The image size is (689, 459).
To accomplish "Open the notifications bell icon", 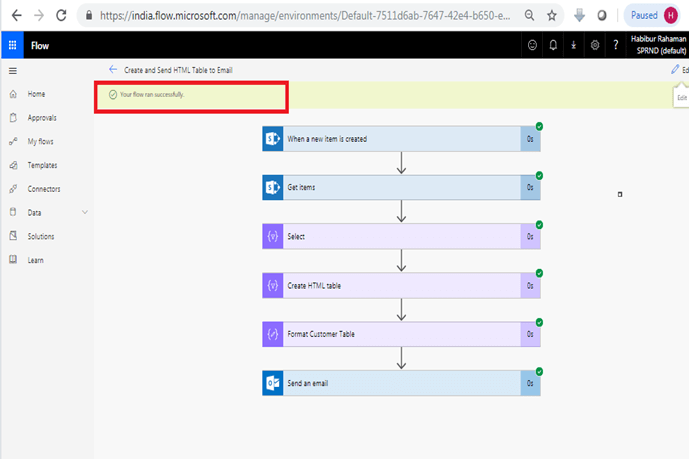I will [553, 45].
